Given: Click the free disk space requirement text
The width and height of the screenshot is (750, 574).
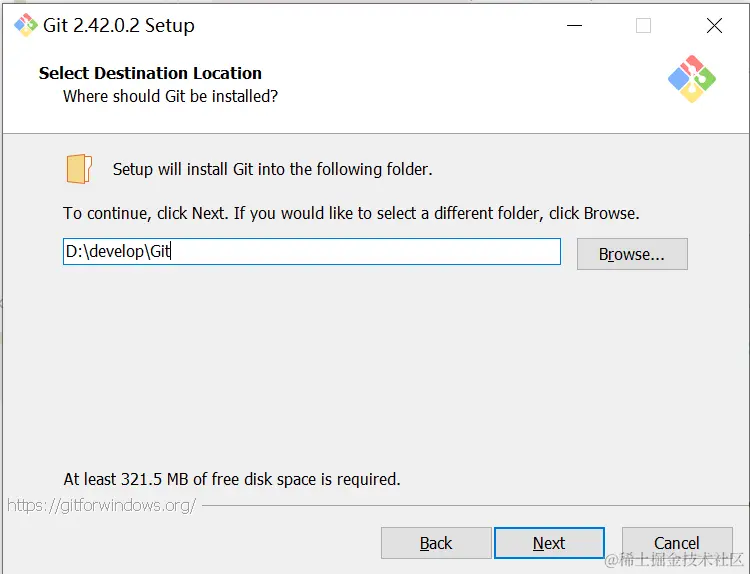Looking at the screenshot, I should click(x=232, y=479).
